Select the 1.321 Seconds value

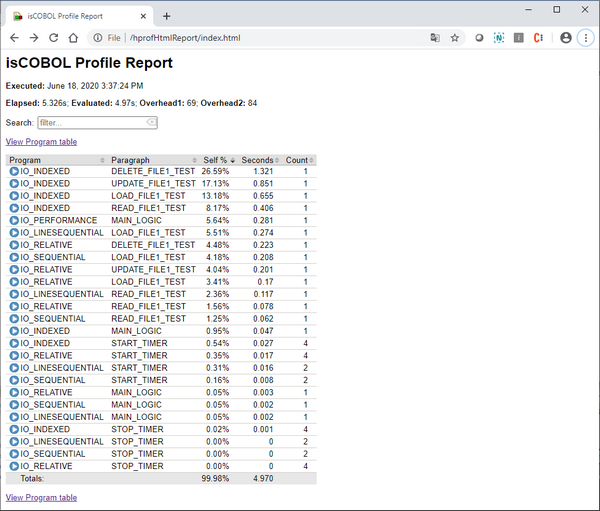coord(263,171)
